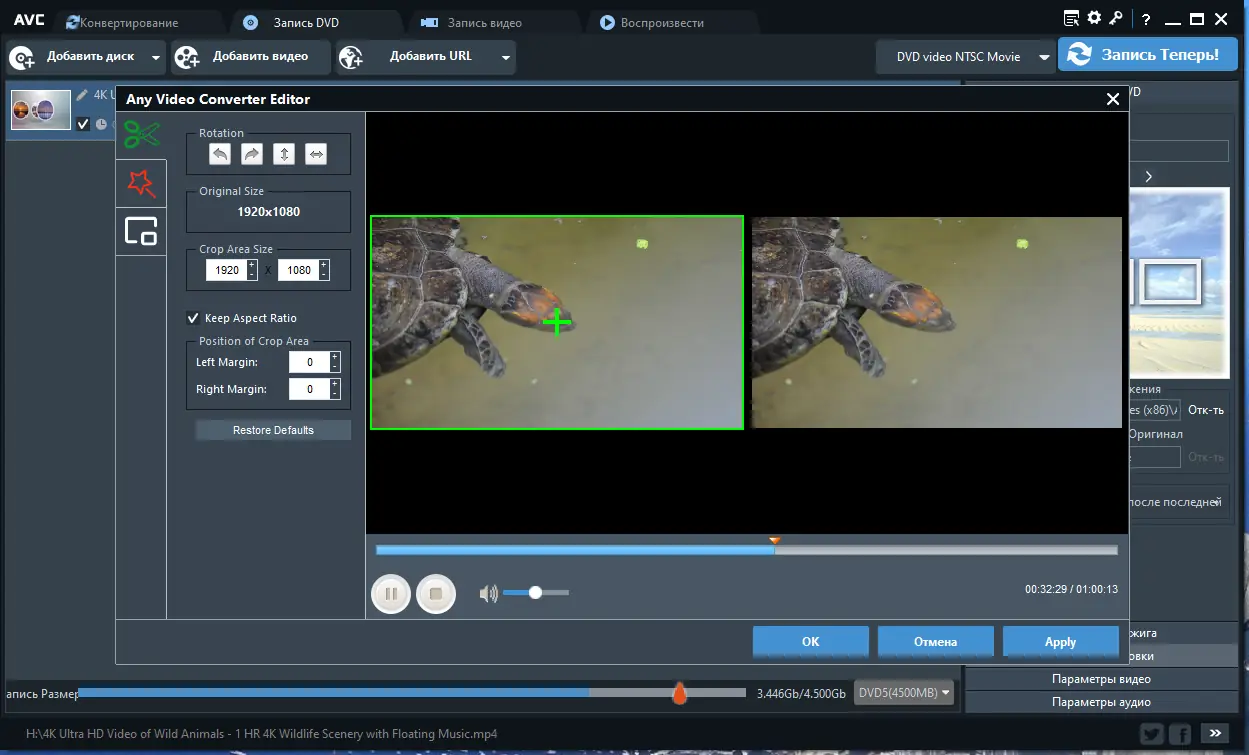Flip the video horizontally
The width and height of the screenshot is (1249, 755).
click(x=316, y=154)
